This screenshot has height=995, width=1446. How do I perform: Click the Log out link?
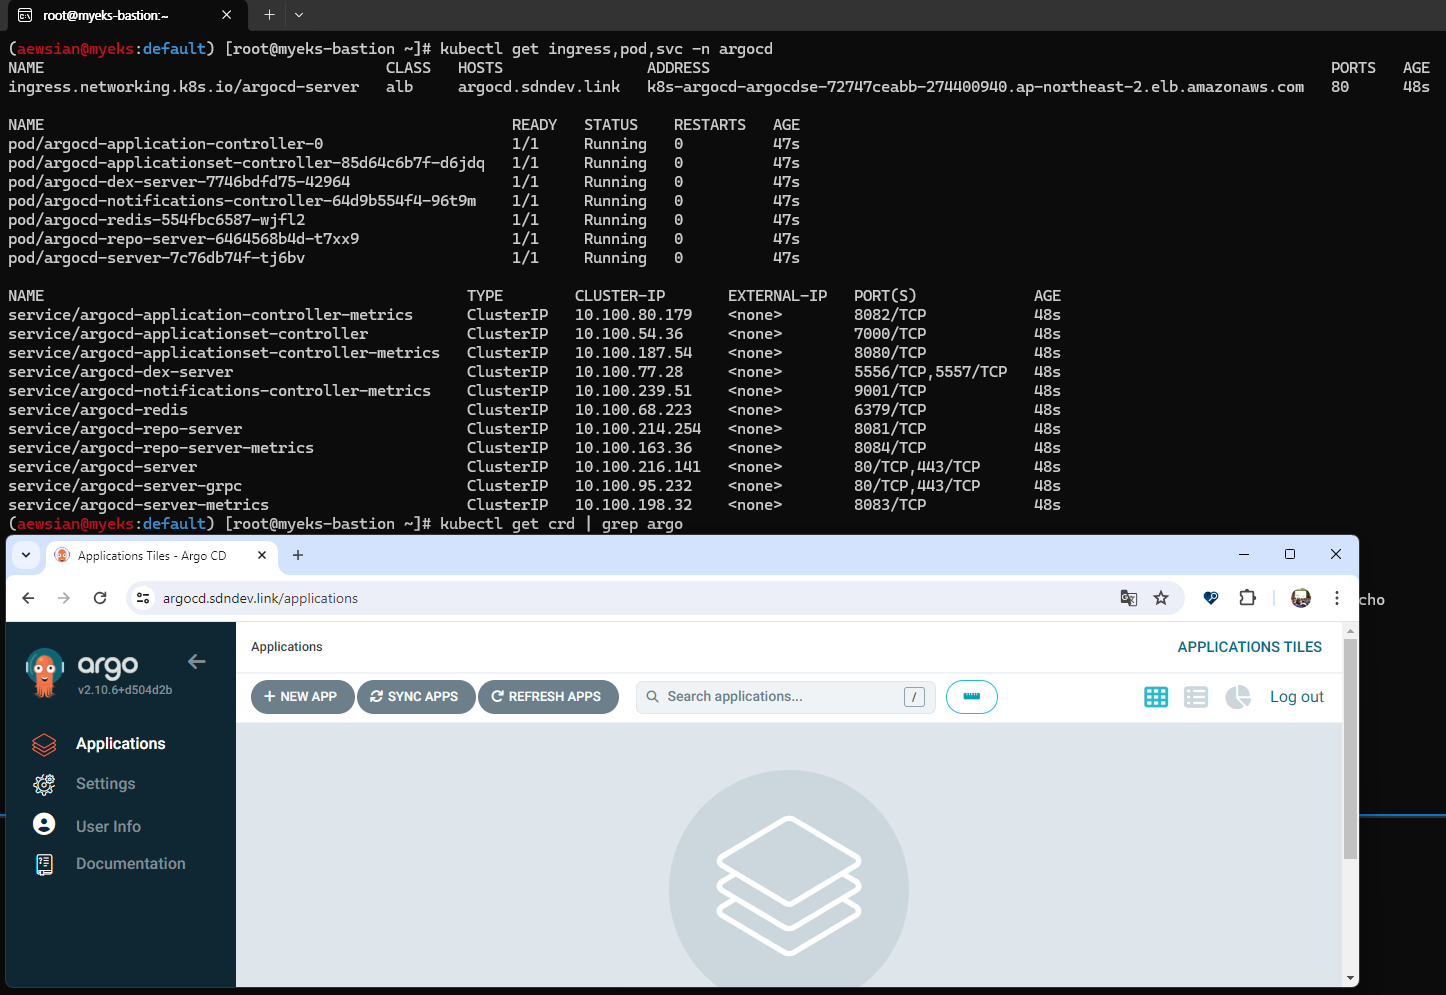pos(1296,697)
